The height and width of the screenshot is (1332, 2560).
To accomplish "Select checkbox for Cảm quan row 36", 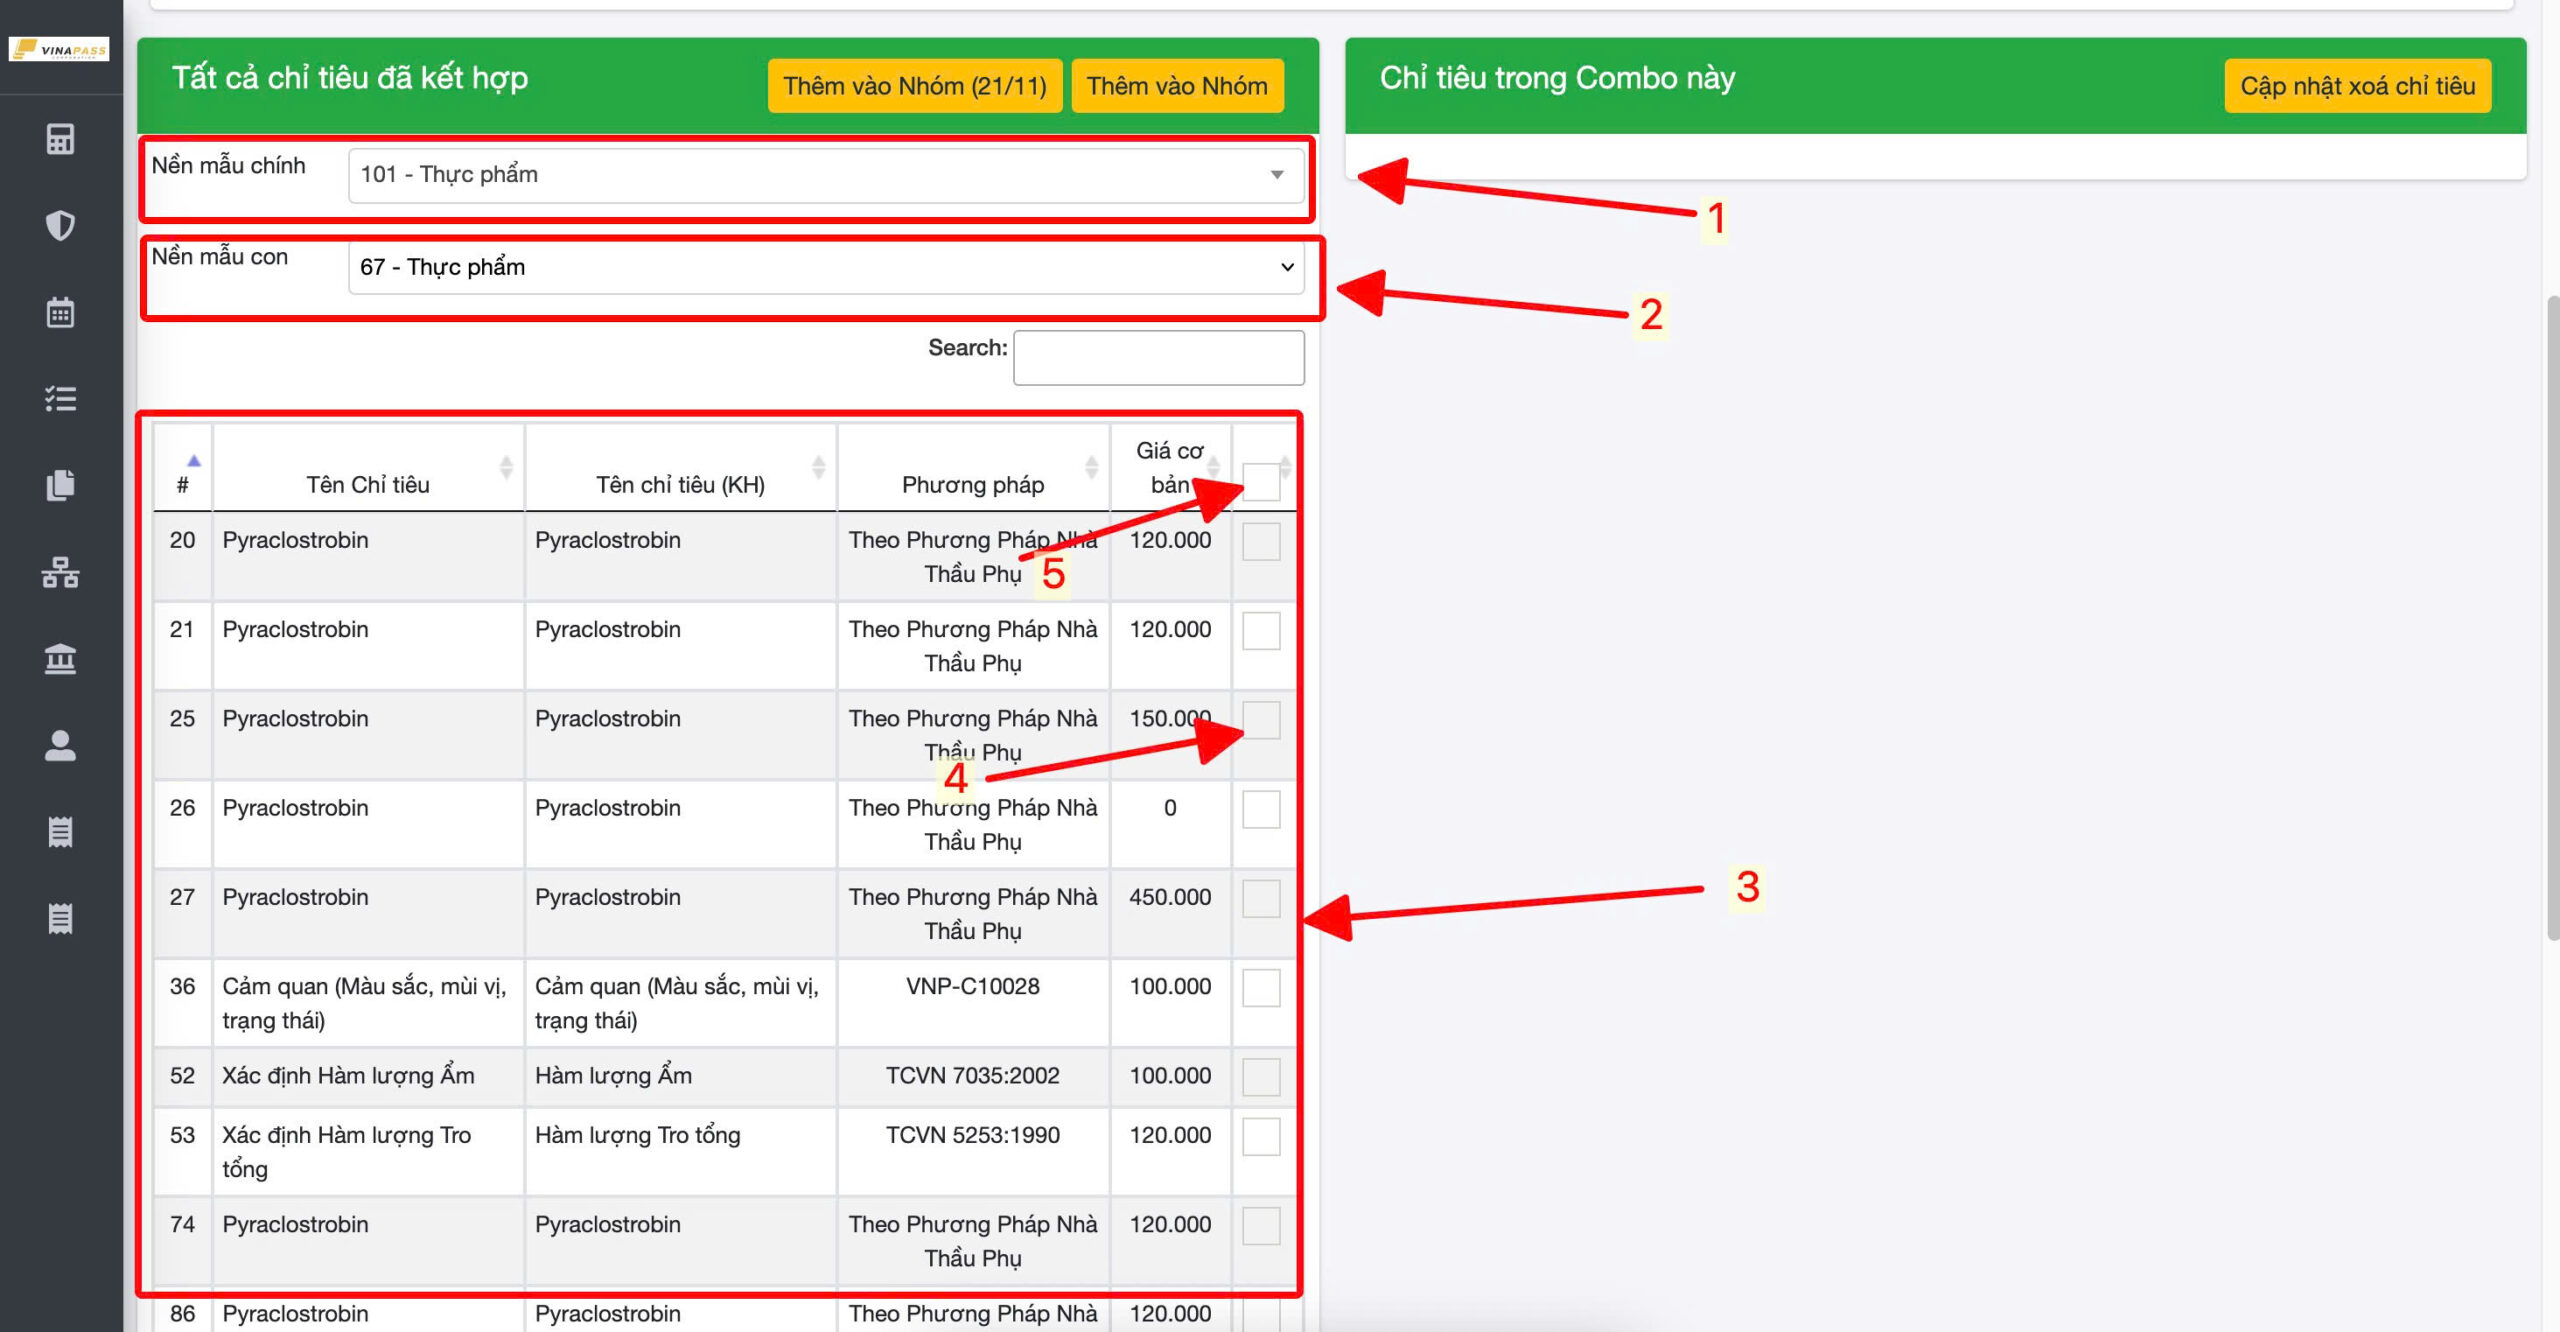I will [x=1261, y=988].
